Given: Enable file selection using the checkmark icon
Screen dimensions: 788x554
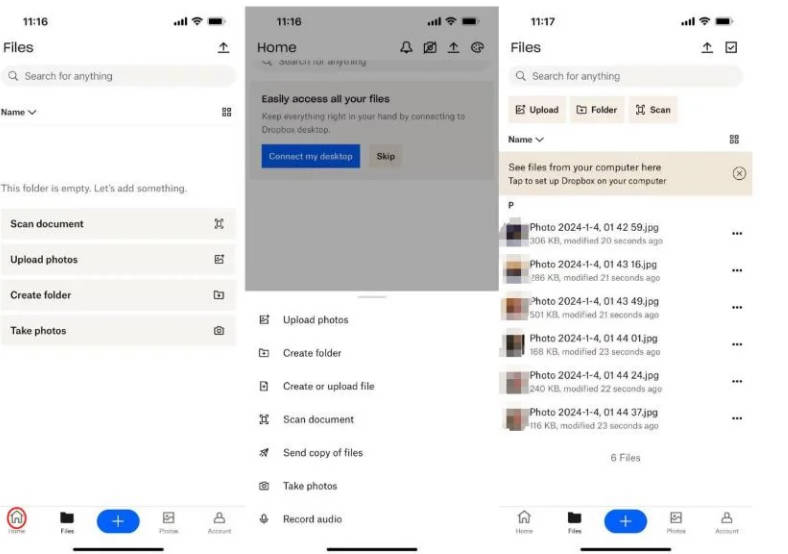Looking at the screenshot, I should click(731, 48).
